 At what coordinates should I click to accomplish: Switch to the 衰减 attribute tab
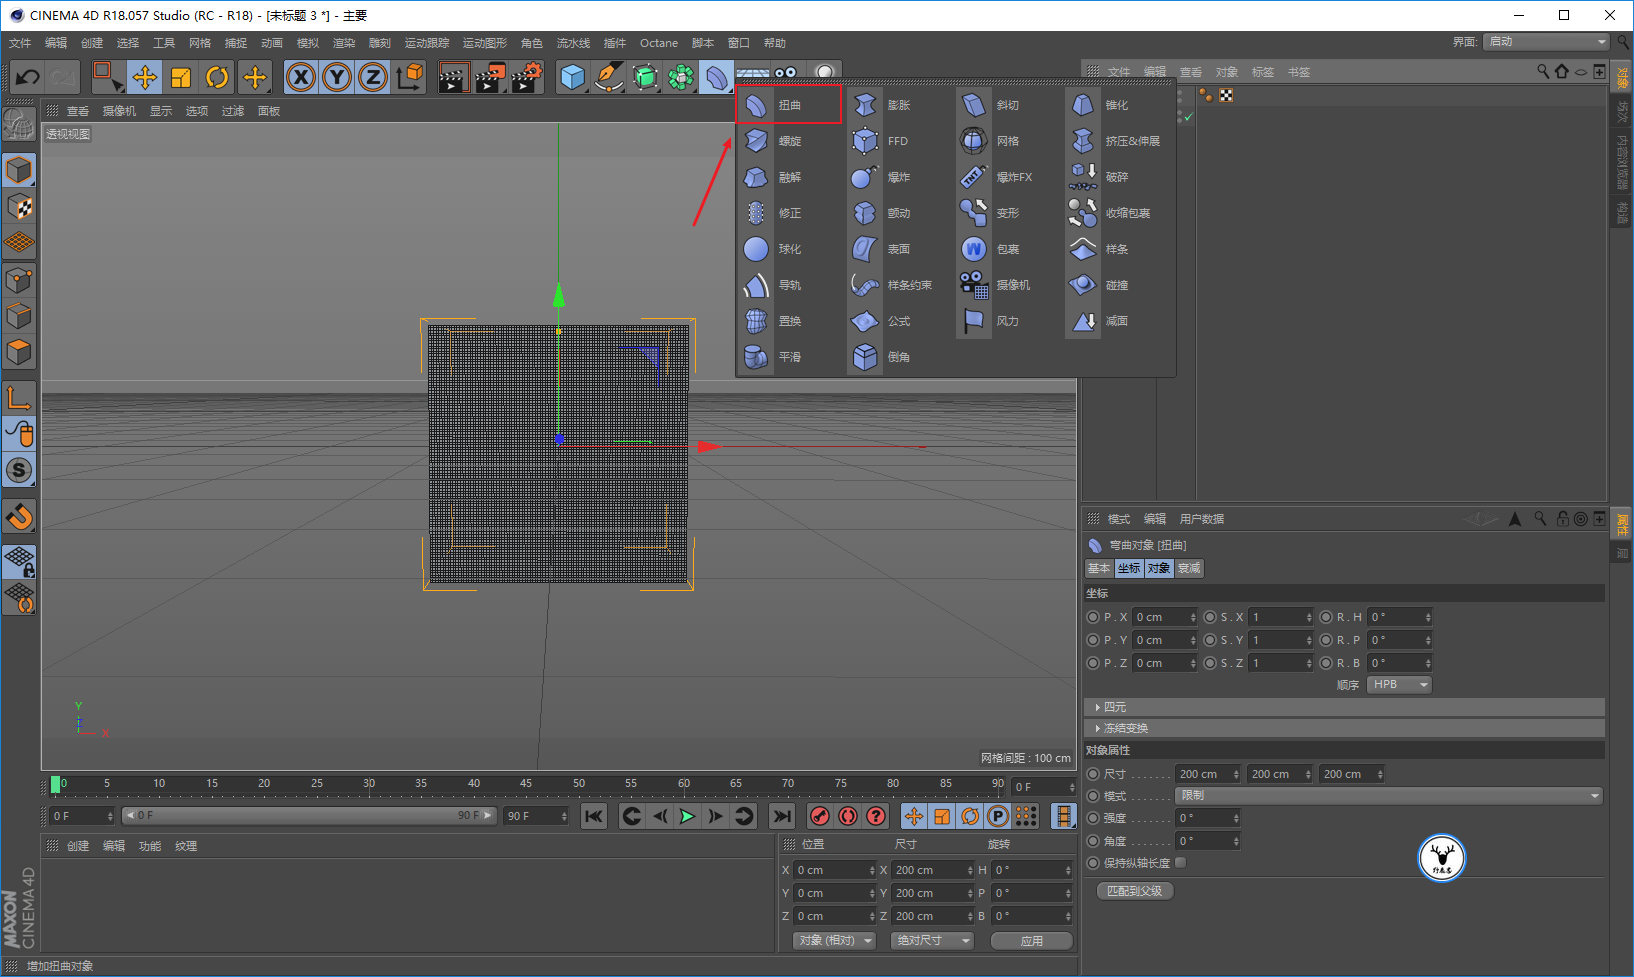(1189, 568)
